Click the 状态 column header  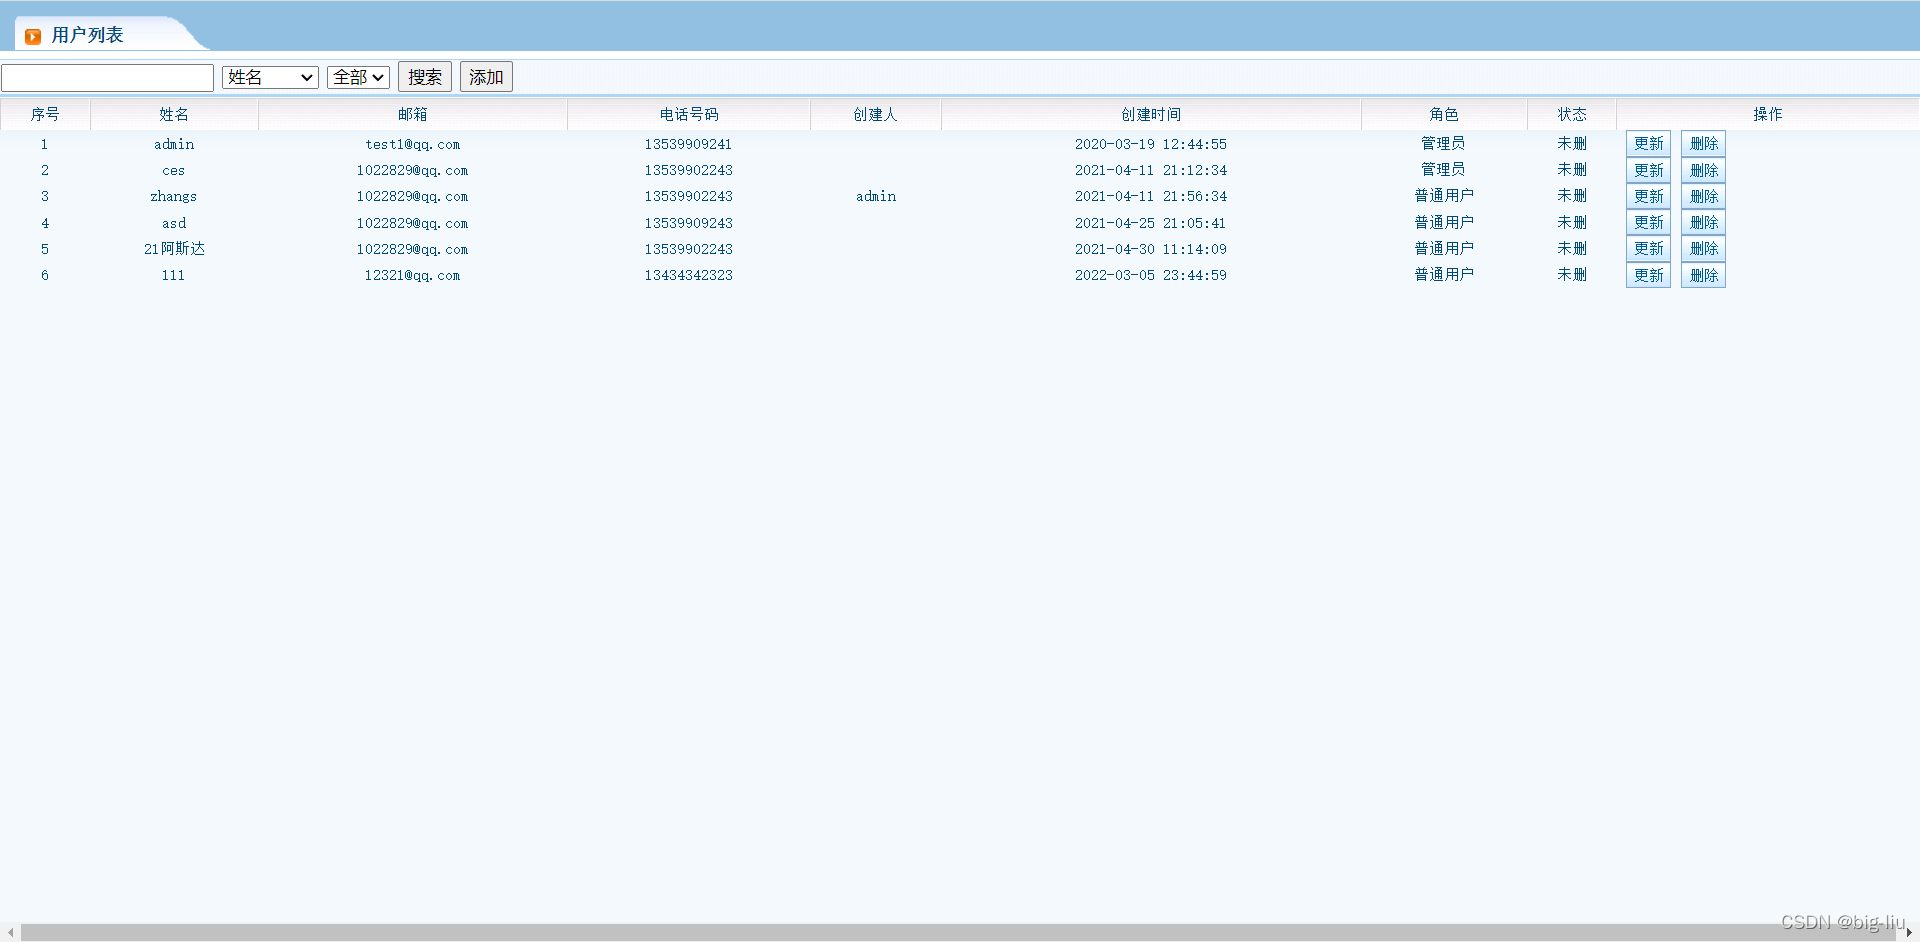click(1572, 114)
